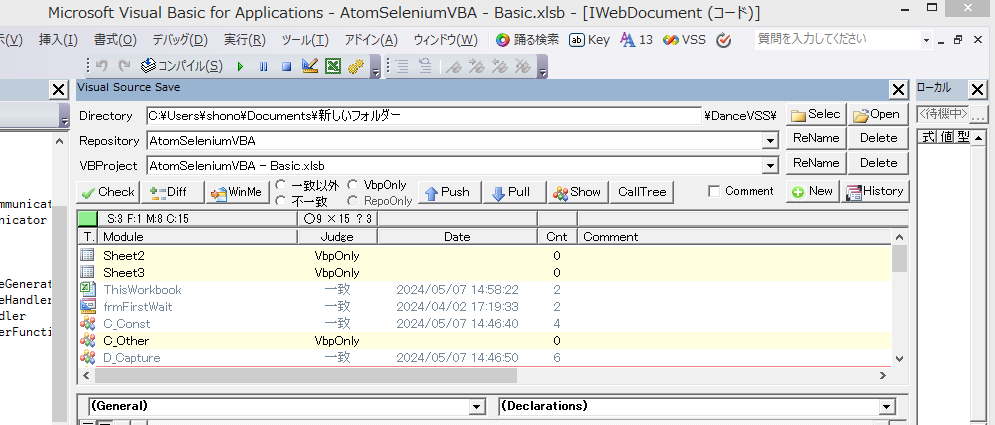The image size is (995, 425).
Task: Open the Key add-in button
Action: 590,39
